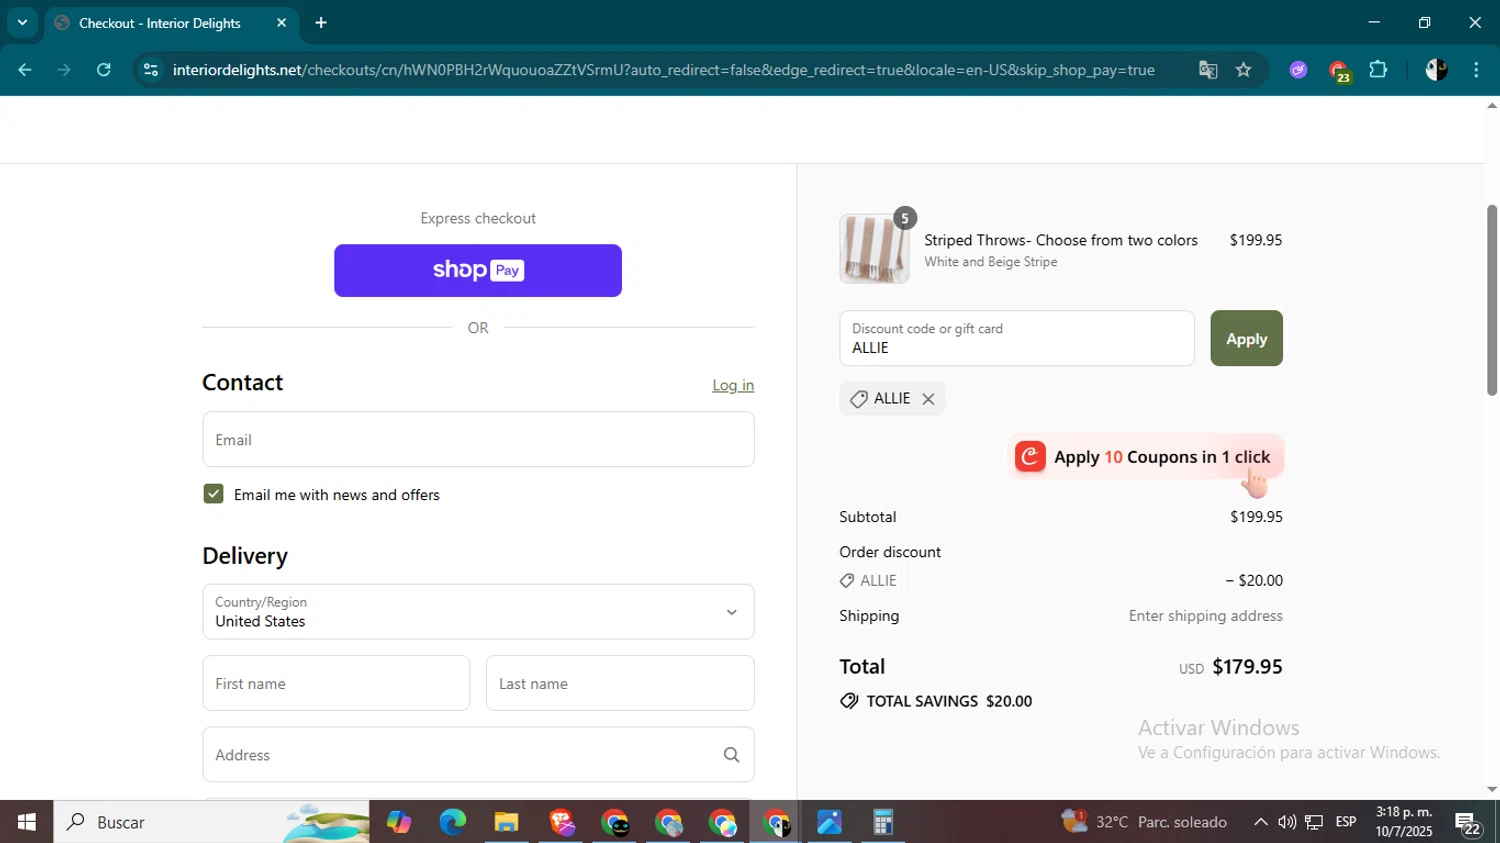
Task: Reload the checkout page
Action: pyautogui.click(x=104, y=70)
